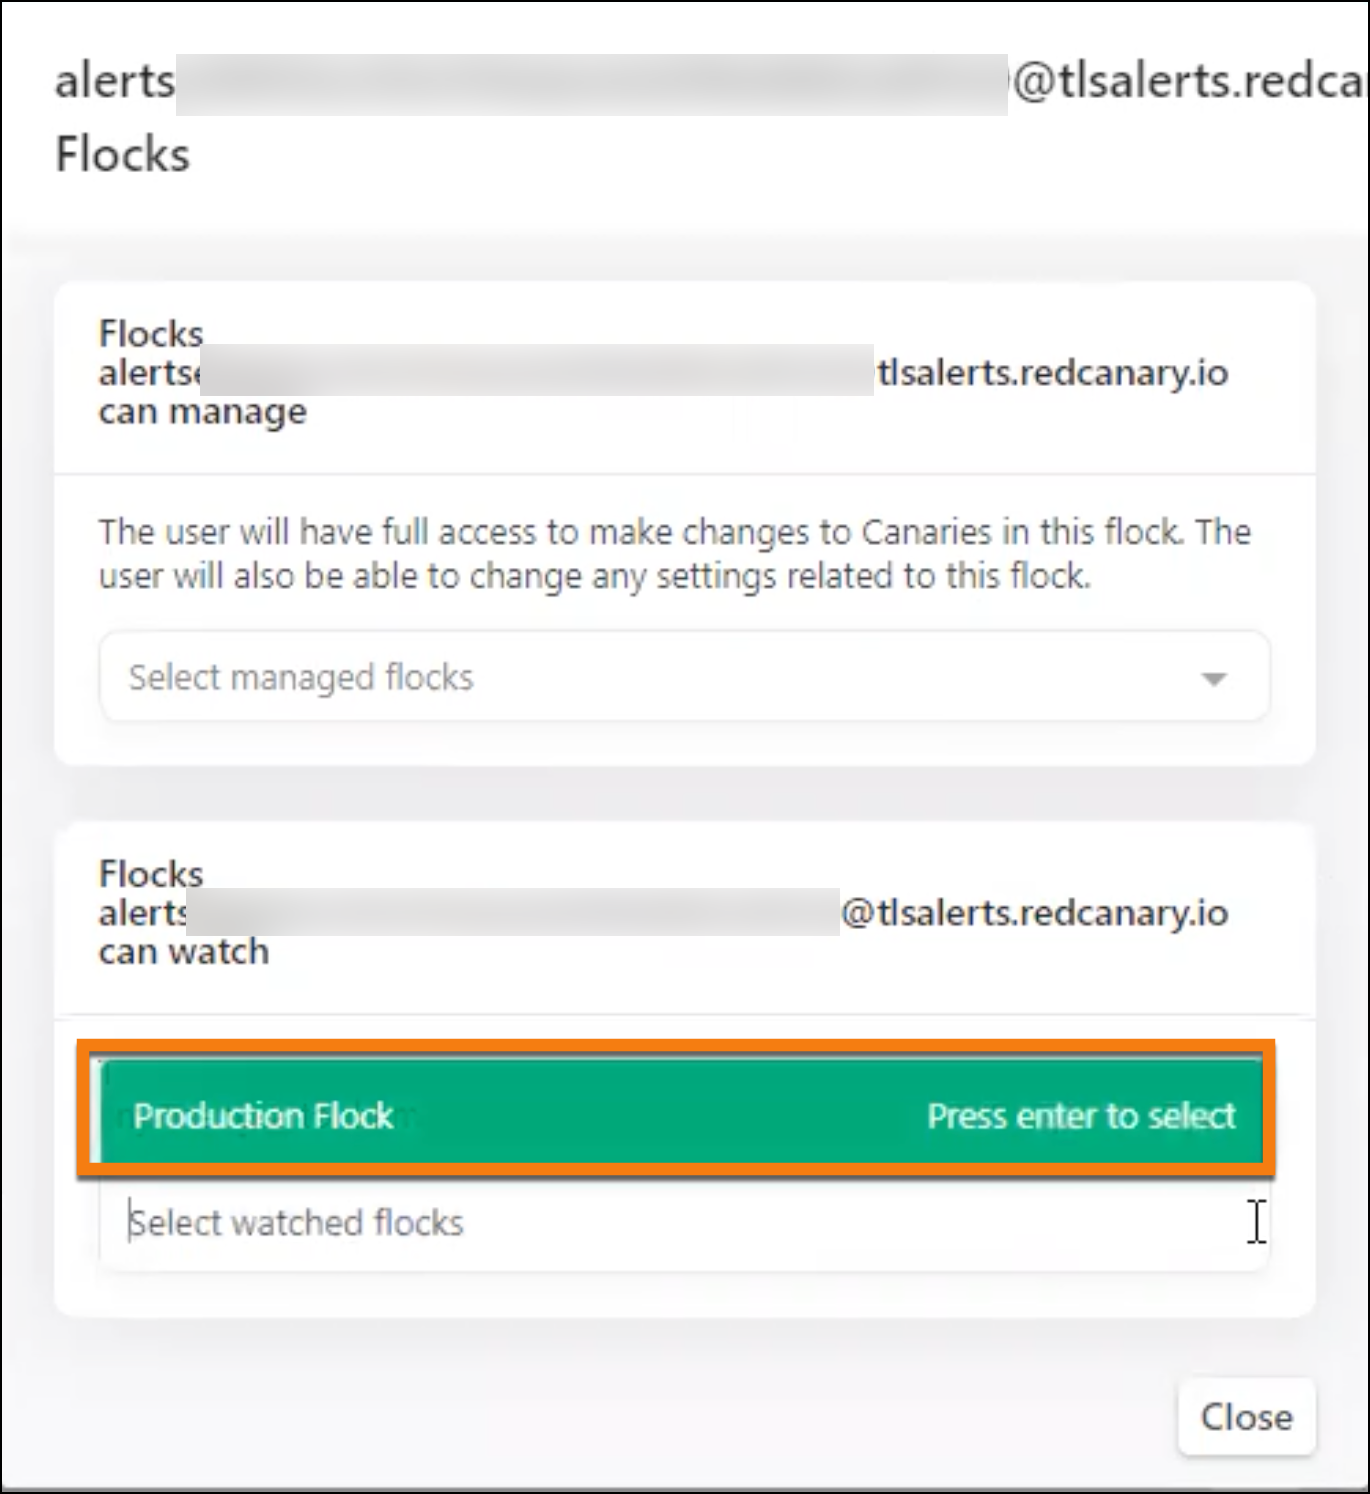Viewport: 1370px width, 1494px height.
Task: Click the Close button
Action: point(1246,1417)
